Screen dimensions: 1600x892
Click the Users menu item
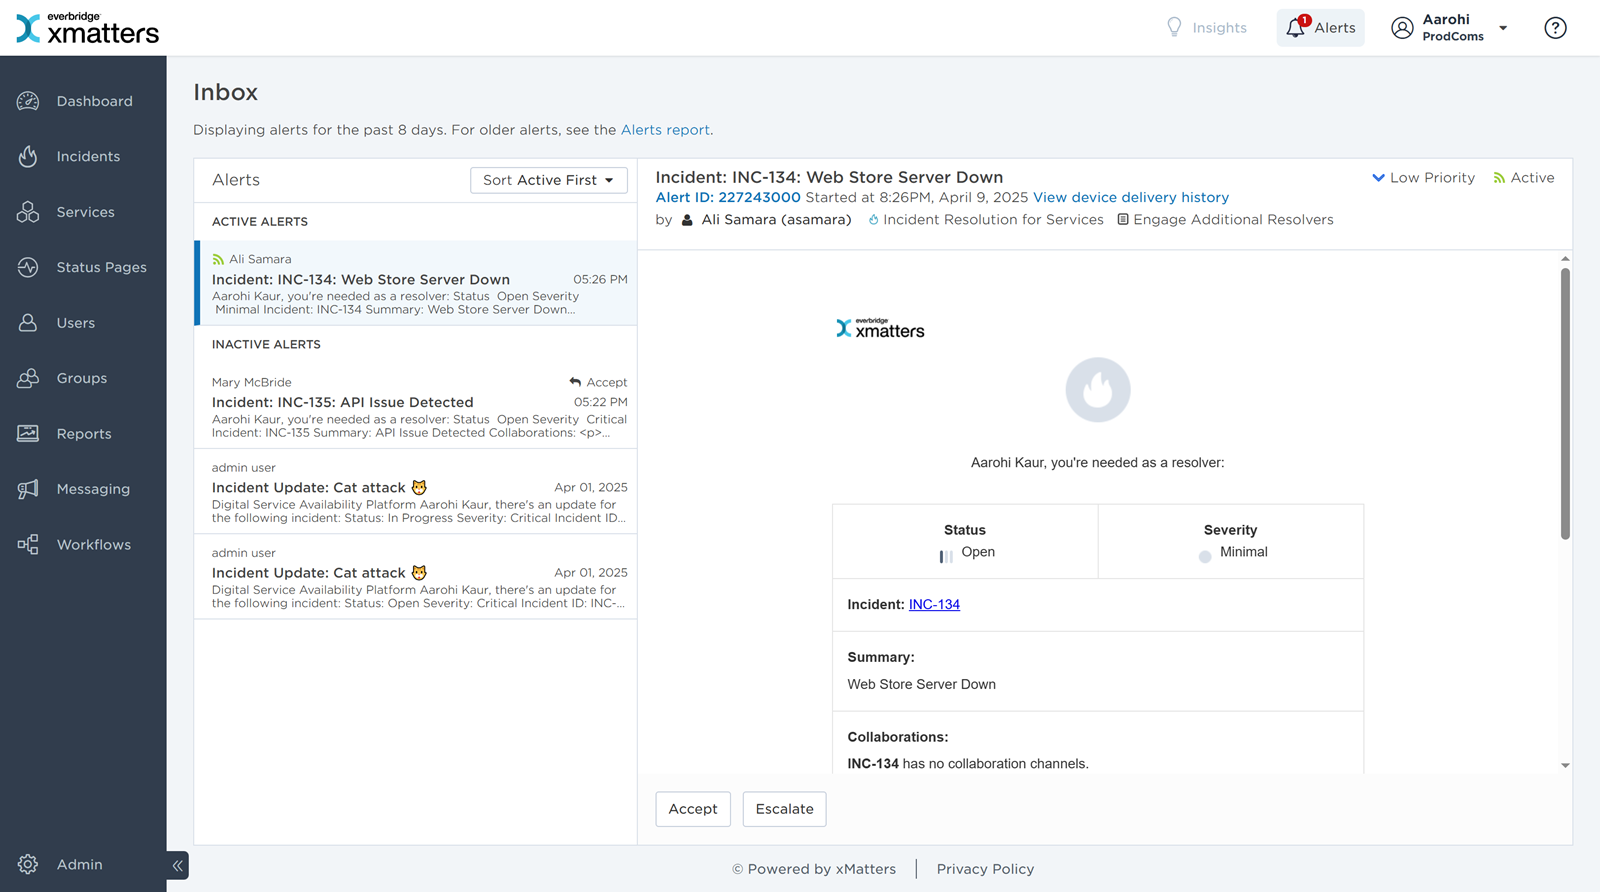point(75,323)
